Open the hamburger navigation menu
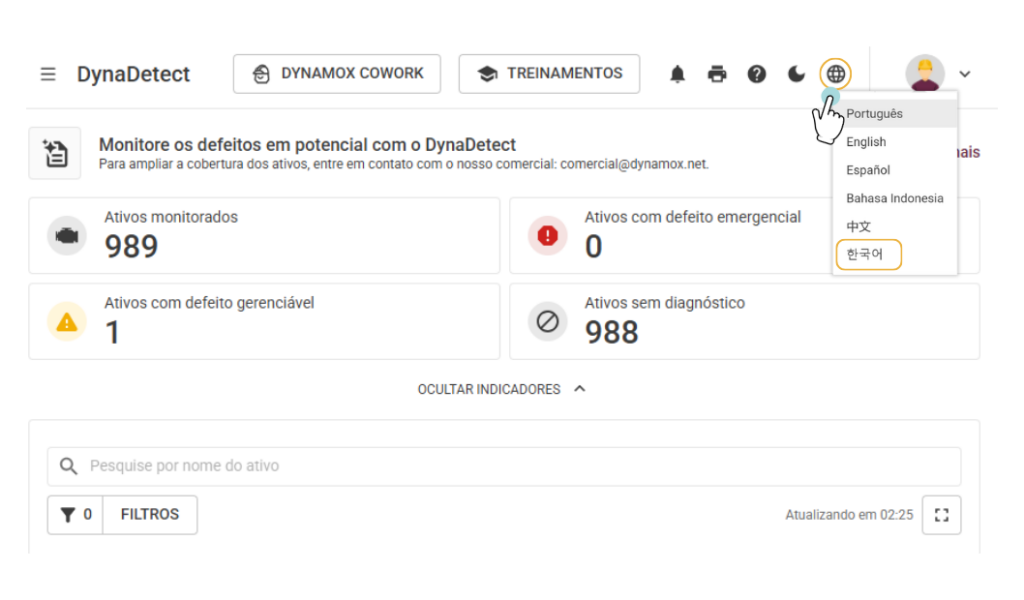Image resolution: width=1024 pixels, height=600 pixels. coord(48,74)
